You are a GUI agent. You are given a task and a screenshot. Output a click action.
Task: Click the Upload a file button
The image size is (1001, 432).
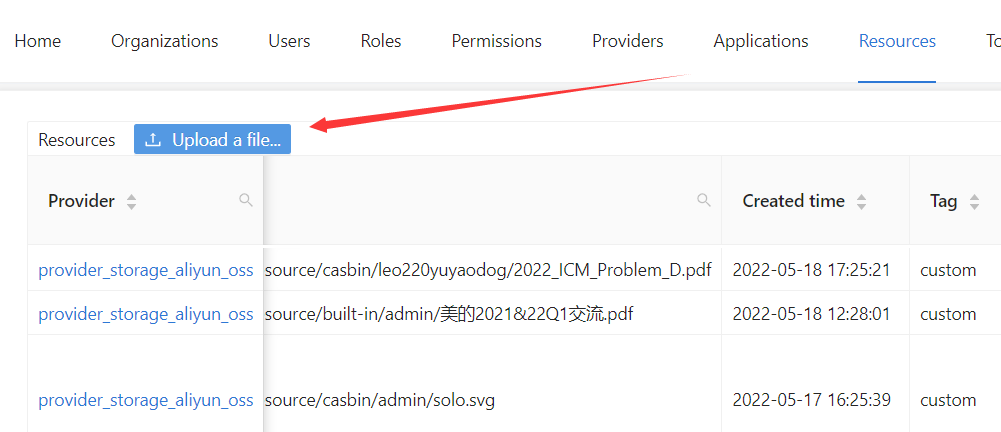coord(213,140)
